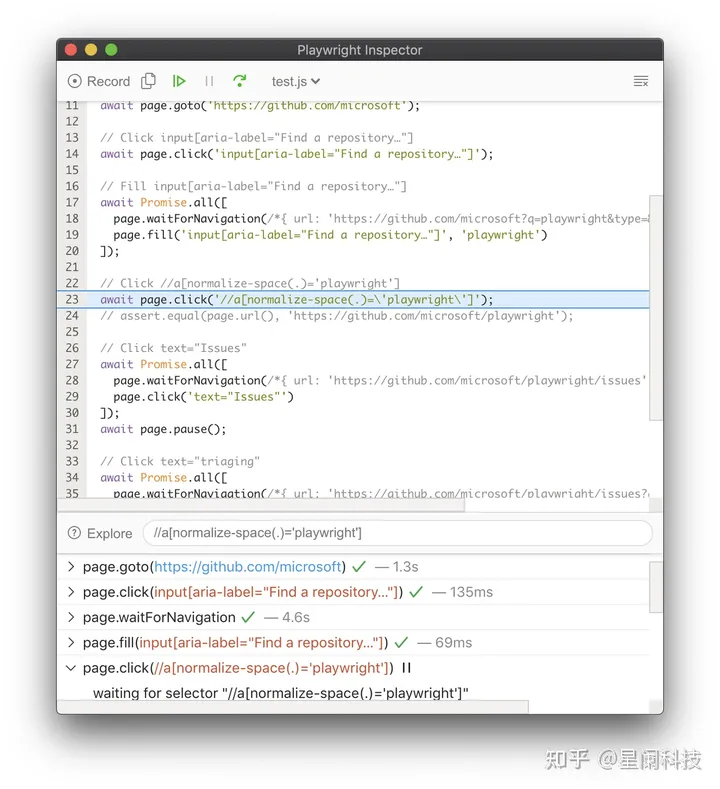This screenshot has width=720, height=789.
Task: Click the pause icon in the toolbar
Action: point(209,81)
